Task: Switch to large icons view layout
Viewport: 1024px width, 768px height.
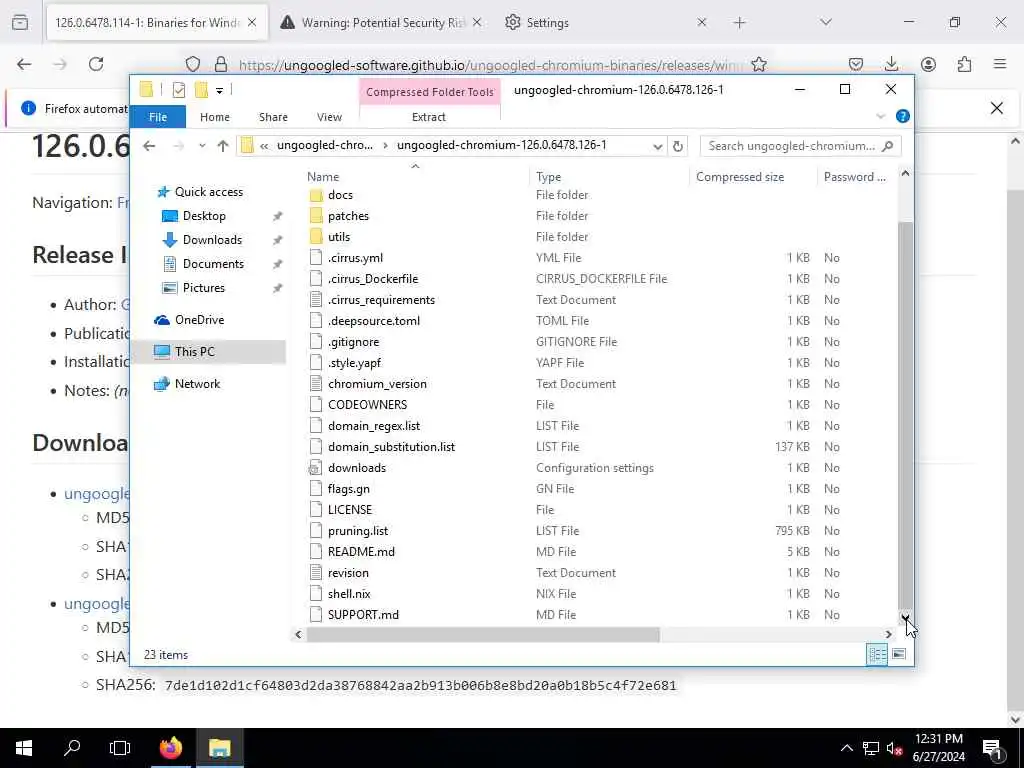Action: pyautogui.click(x=899, y=654)
